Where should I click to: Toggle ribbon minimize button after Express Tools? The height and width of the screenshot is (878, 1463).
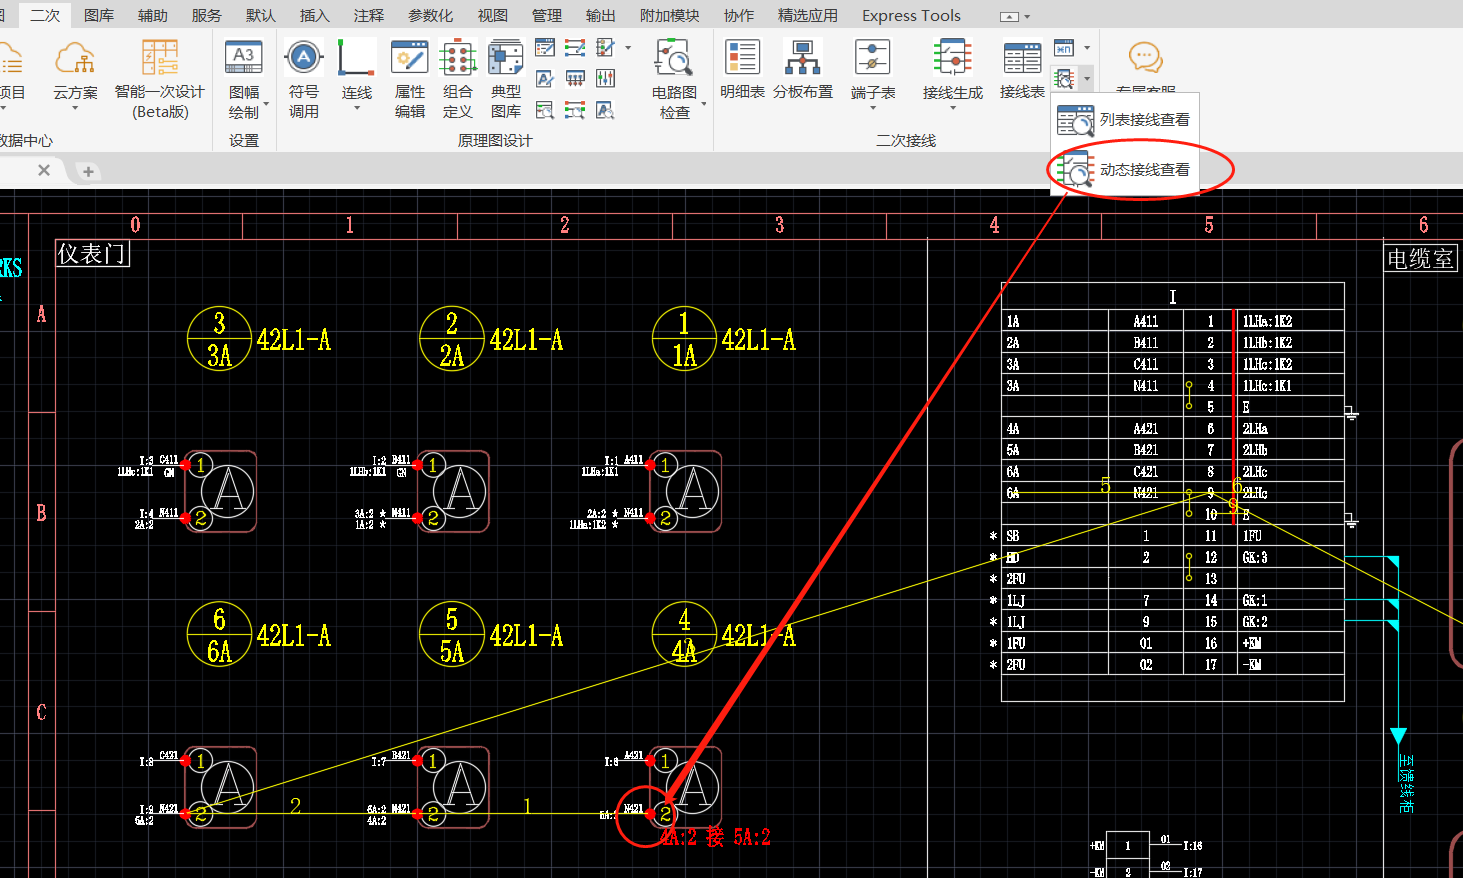[x=1010, y=16]
